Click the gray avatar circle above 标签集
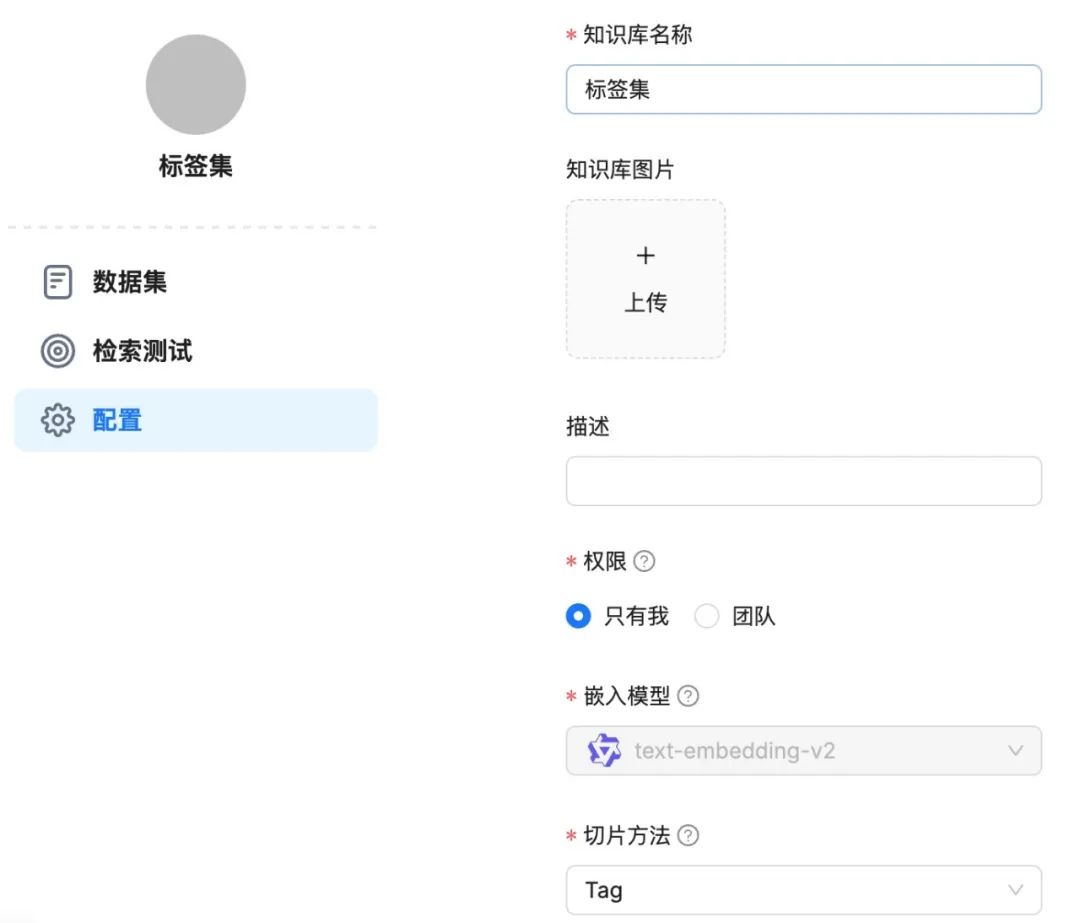This screenshot has height=923, width=1080. point(196,85)
